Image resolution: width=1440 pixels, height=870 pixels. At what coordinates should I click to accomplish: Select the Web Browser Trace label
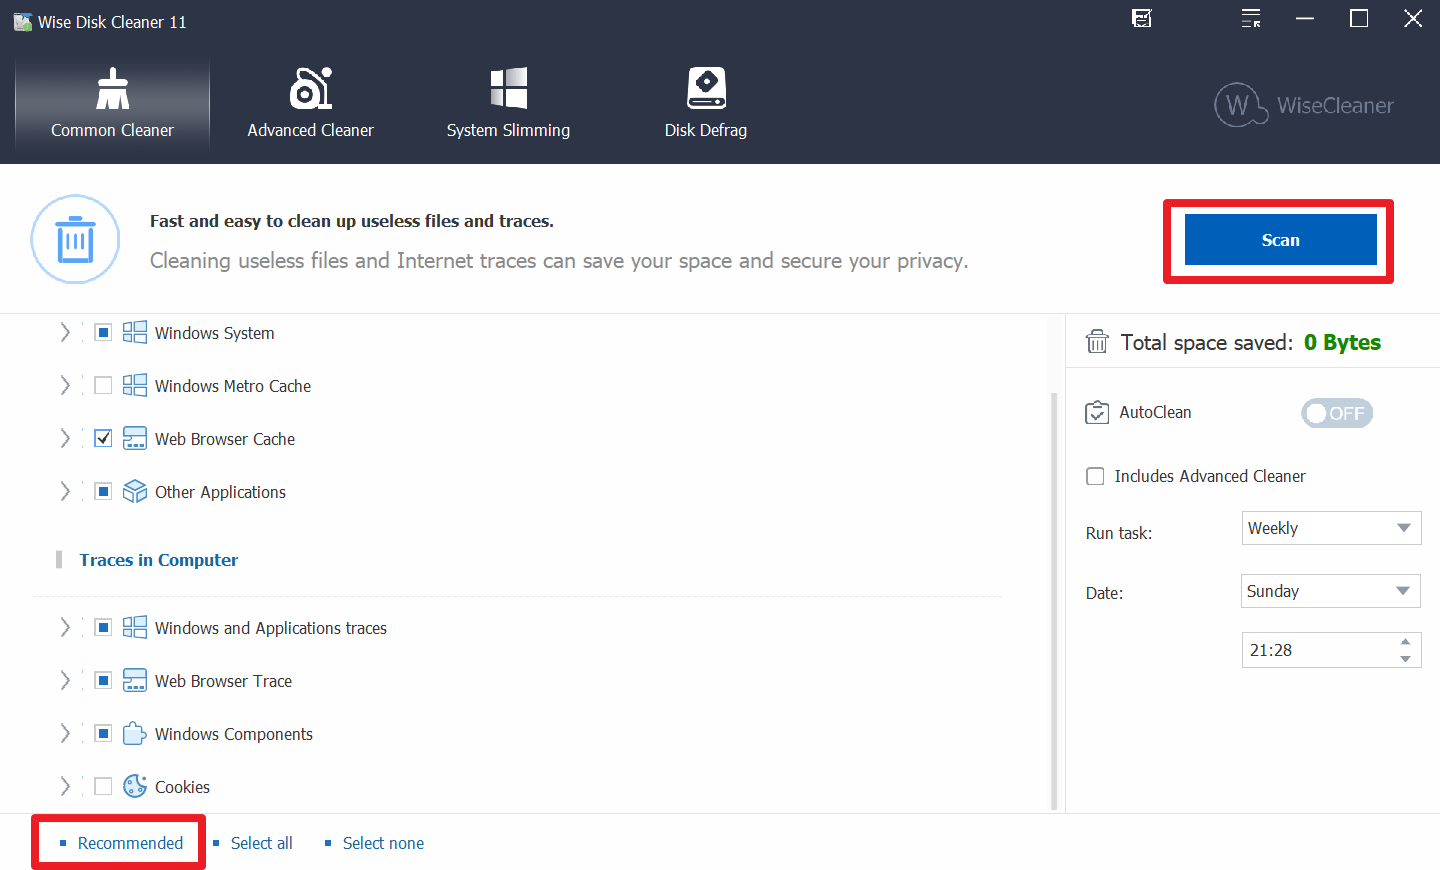pos(223,681)
